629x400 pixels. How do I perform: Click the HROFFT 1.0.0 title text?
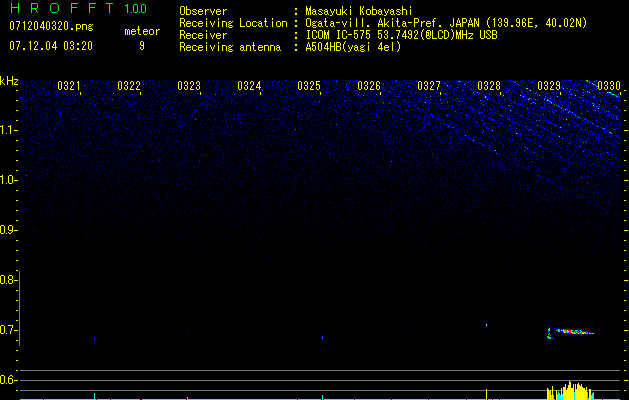point(78,8)
